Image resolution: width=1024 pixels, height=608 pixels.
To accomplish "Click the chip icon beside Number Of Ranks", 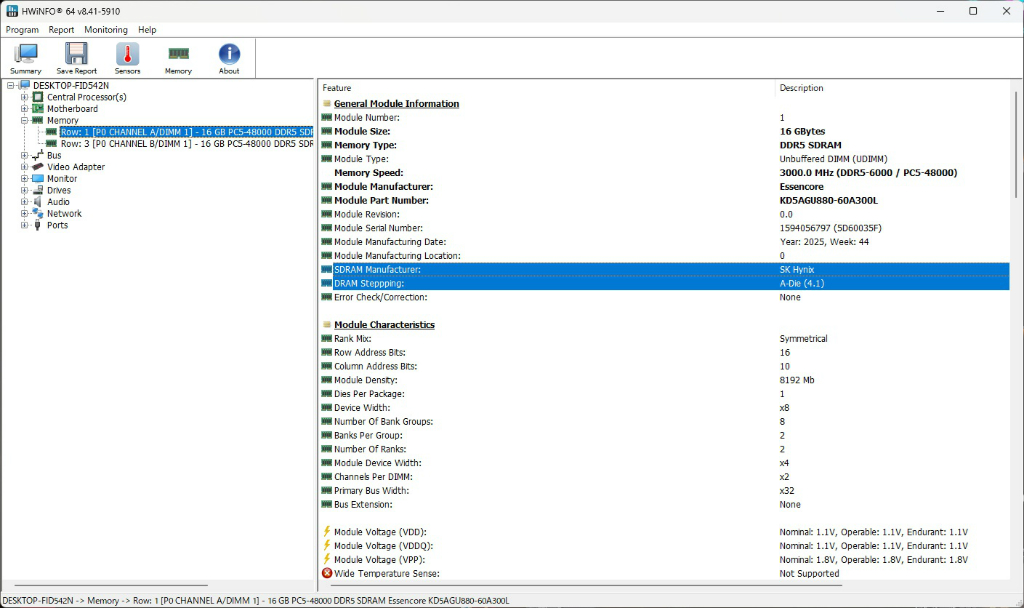I will point(327,449).
